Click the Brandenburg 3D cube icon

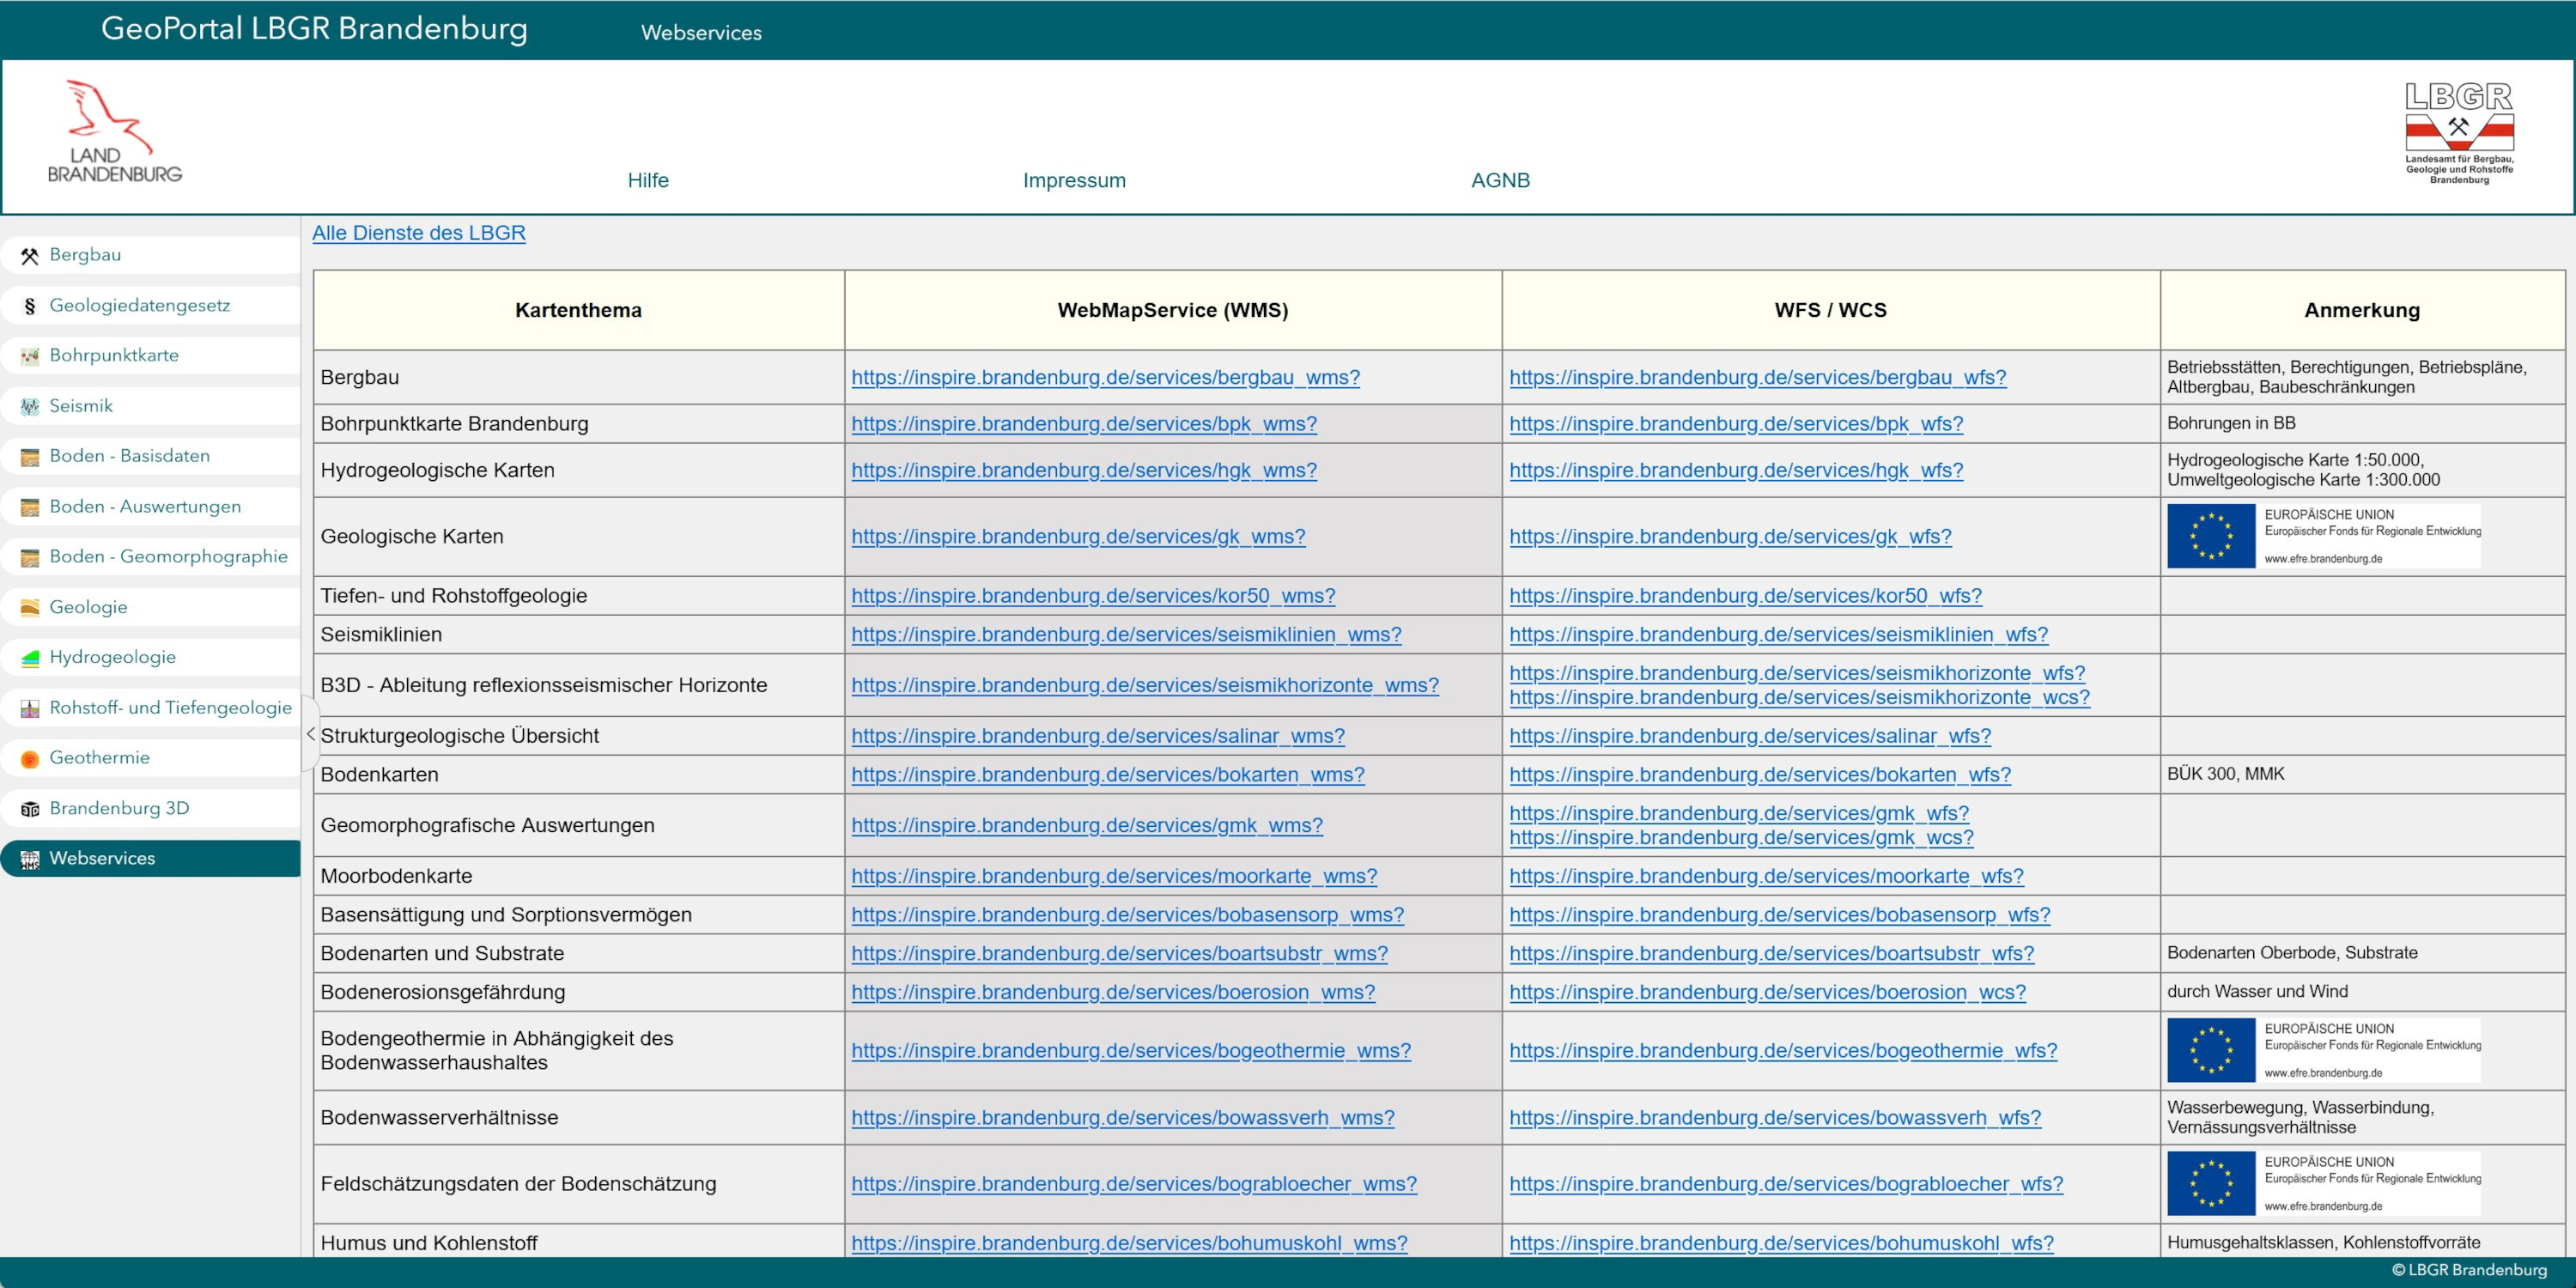click(30, 809)
